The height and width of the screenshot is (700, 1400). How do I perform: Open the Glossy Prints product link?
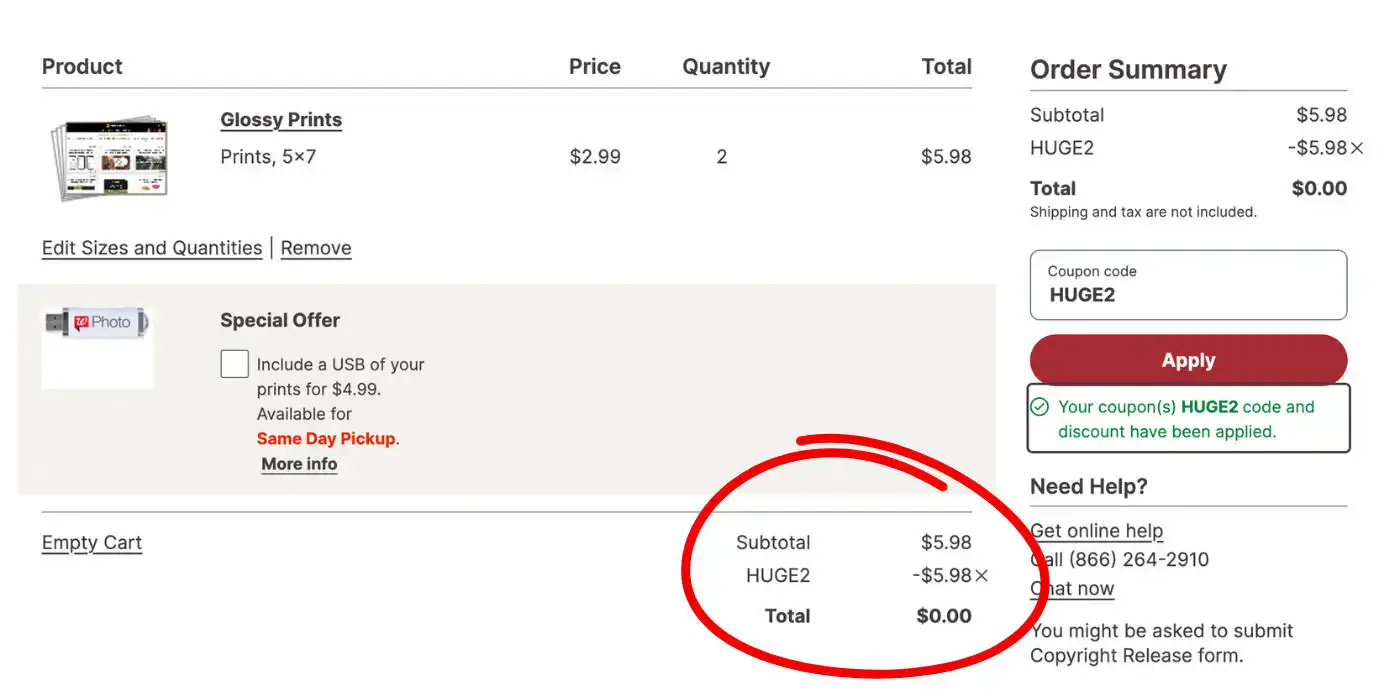281,120
